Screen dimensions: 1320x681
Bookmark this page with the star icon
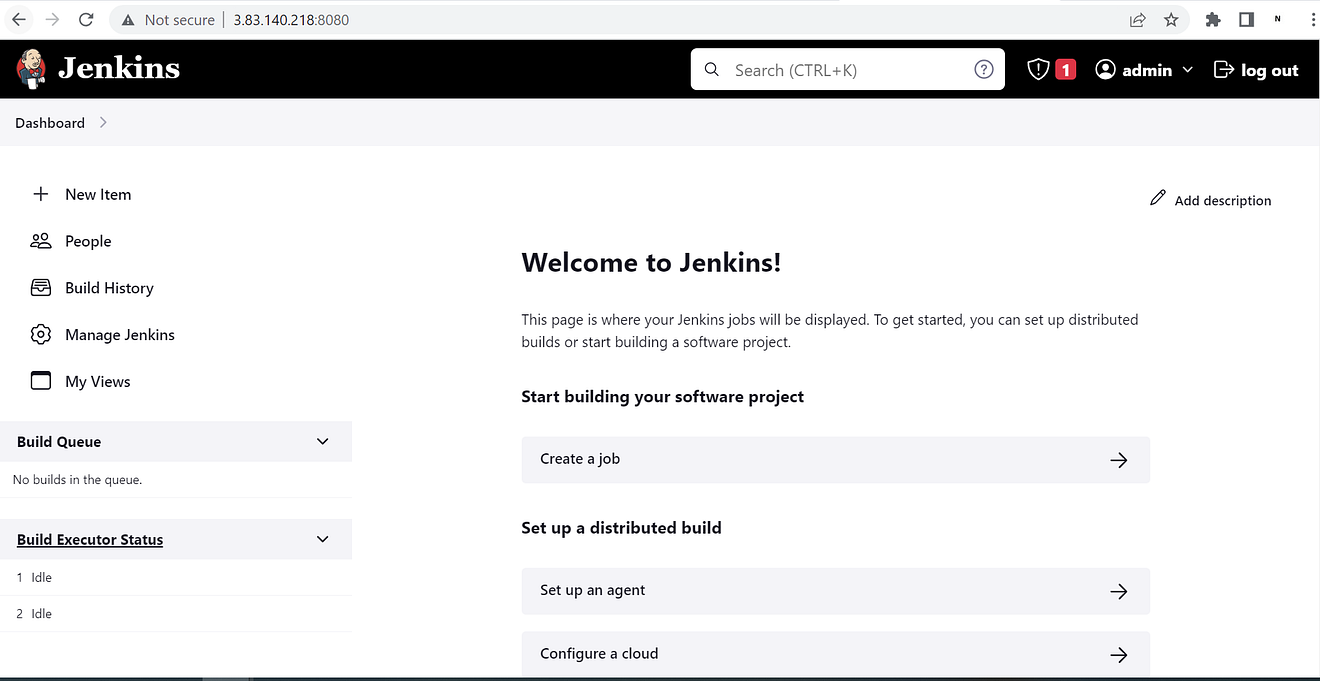point(1172,19)
